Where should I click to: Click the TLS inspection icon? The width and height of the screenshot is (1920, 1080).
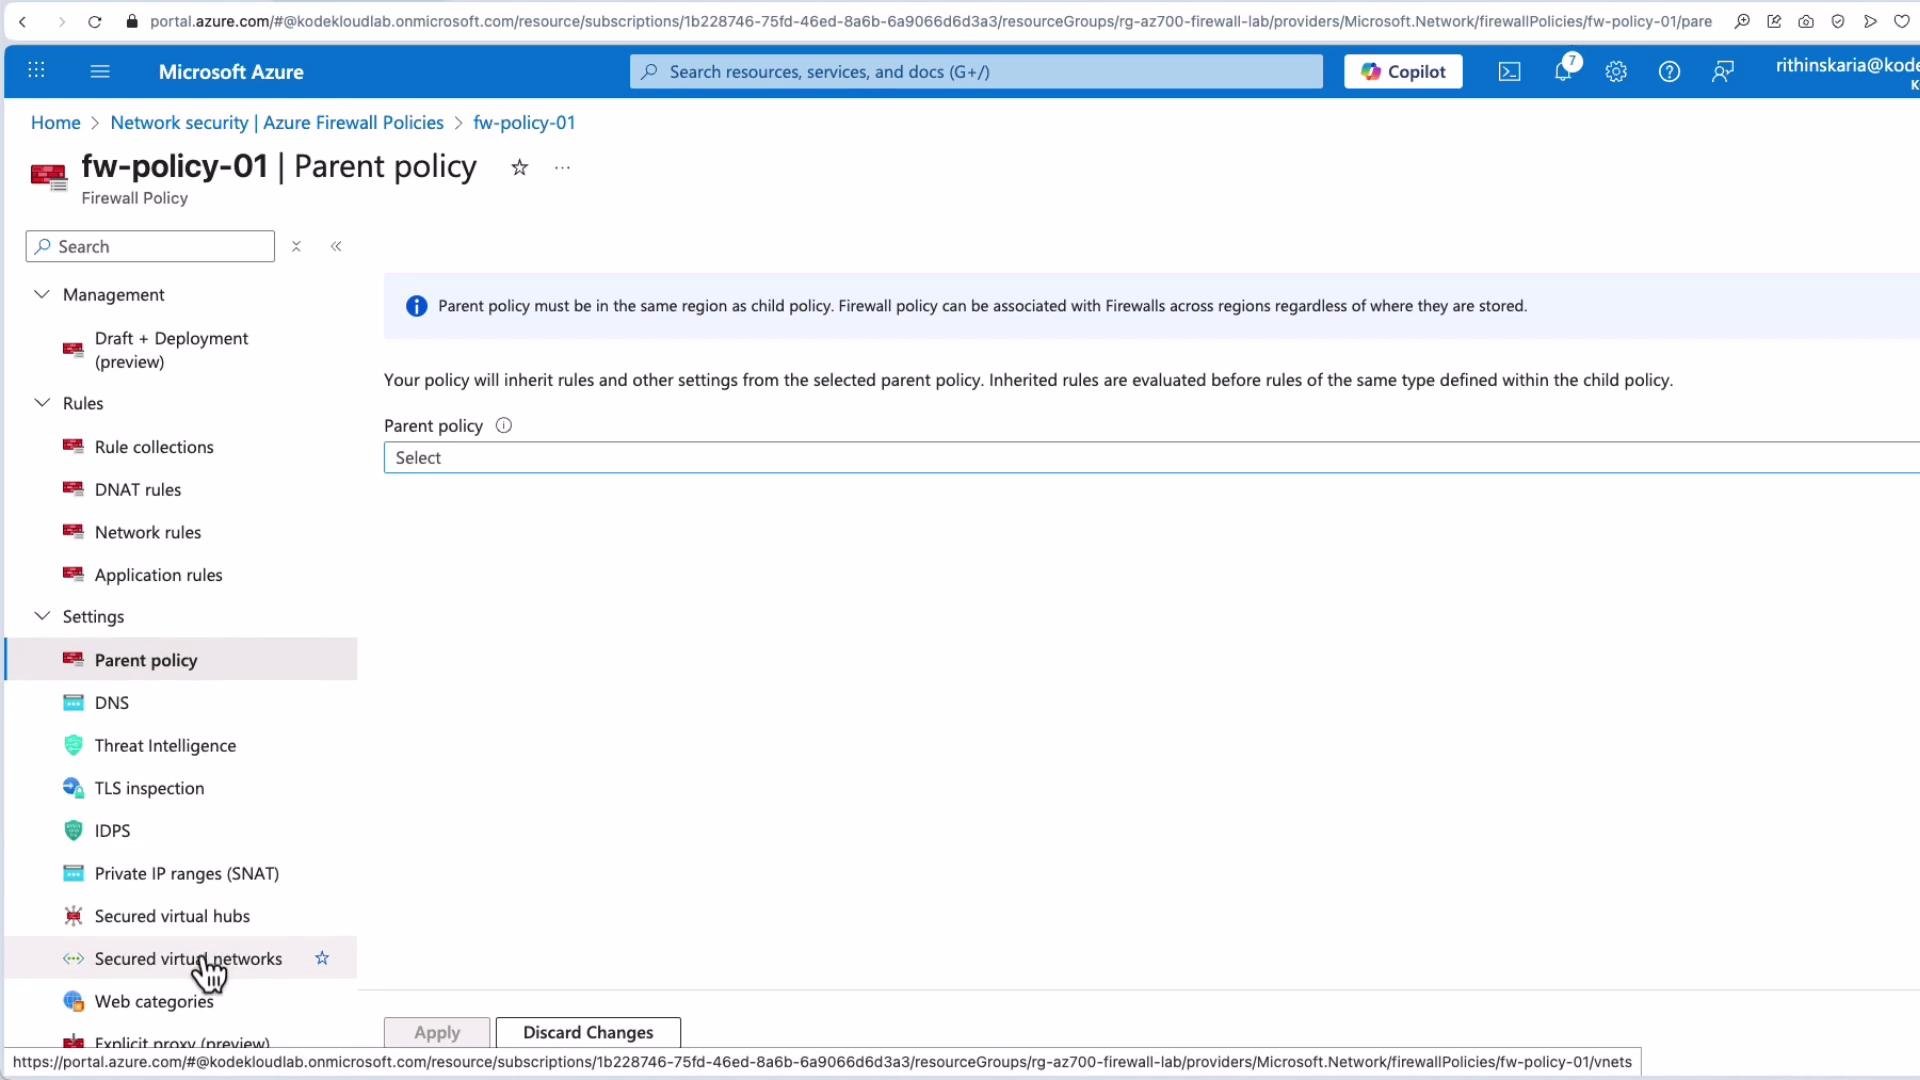[x=73, y=788]
